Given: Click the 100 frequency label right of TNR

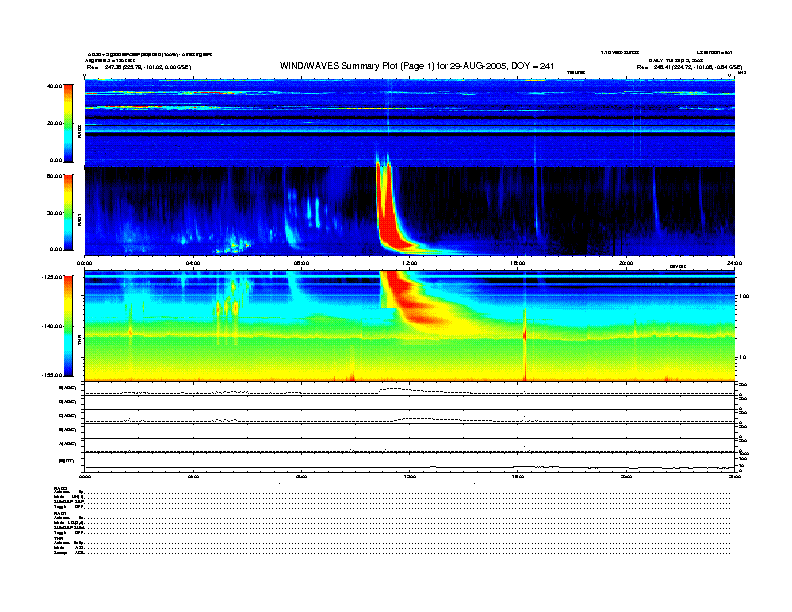Looking at the screenshot, I should pyautogui.click(x=744, y=296).
